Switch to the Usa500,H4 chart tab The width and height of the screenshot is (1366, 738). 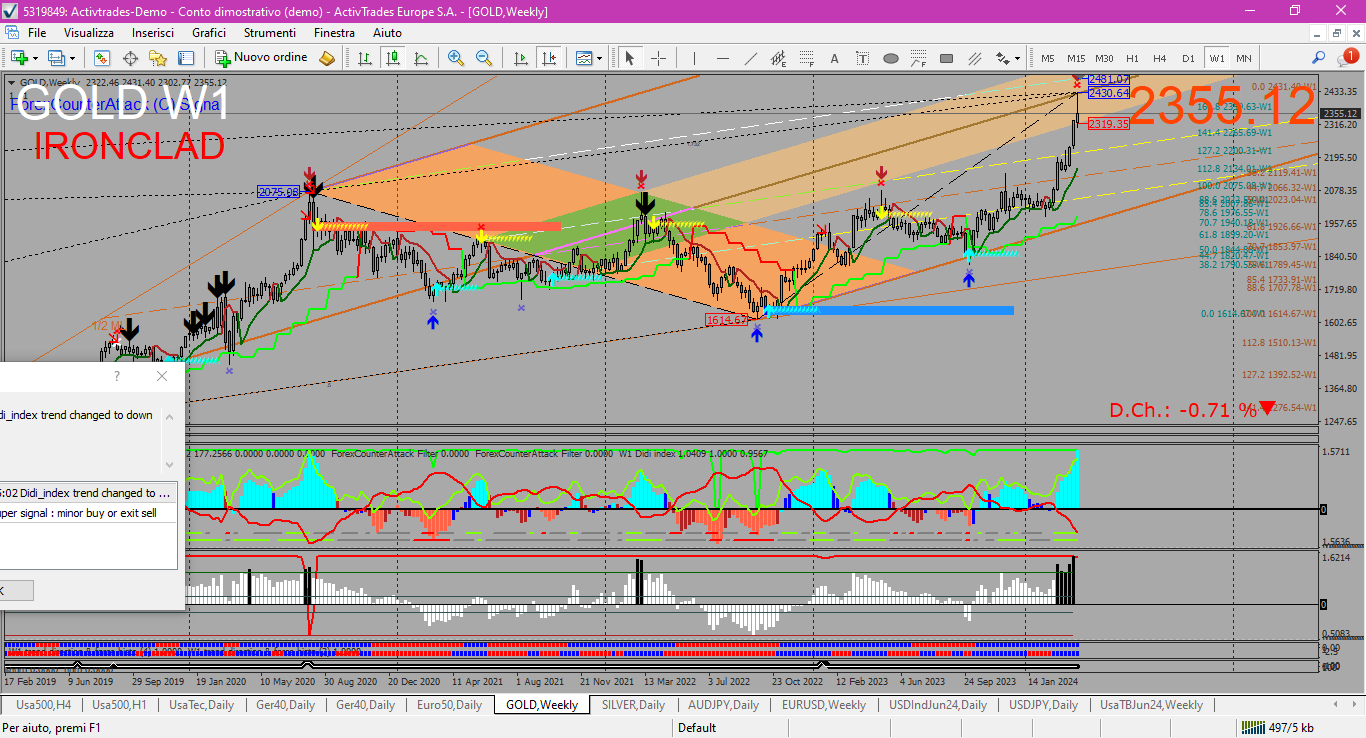click(43, 705)
